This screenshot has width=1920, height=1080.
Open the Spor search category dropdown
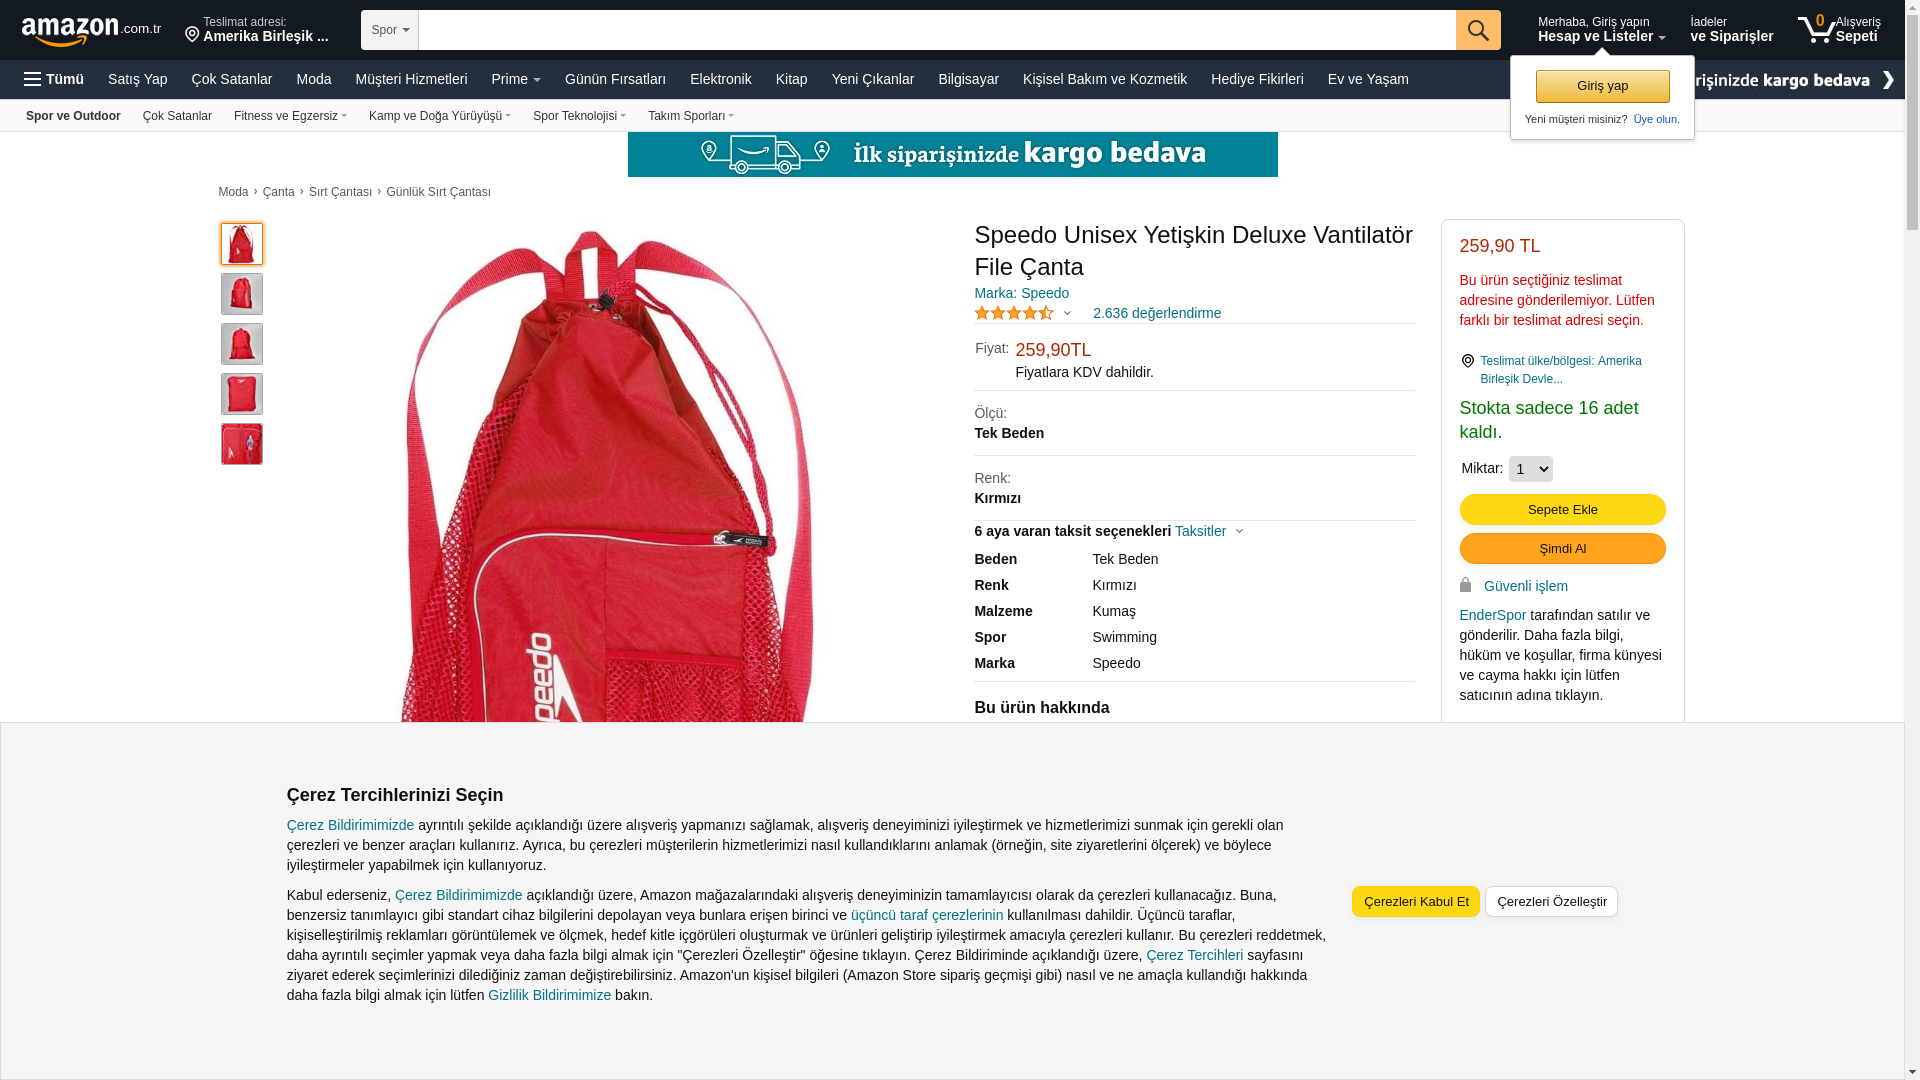(390, 30)
